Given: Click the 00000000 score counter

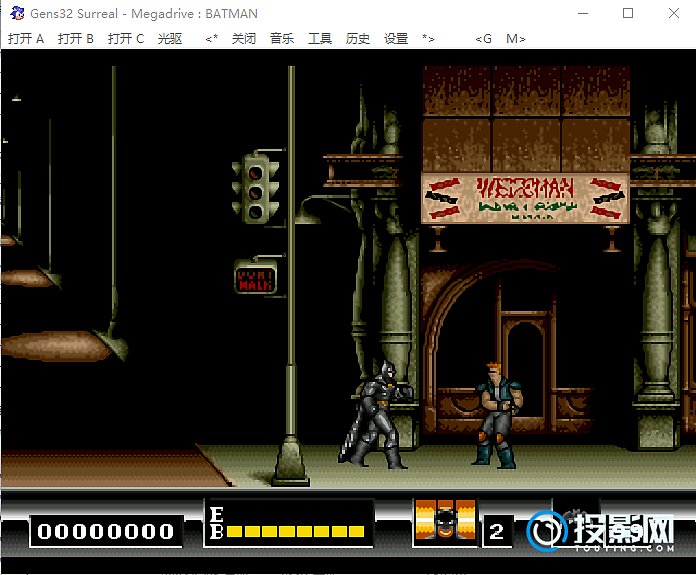Looking at the screenshot, I should pos(106,531).
